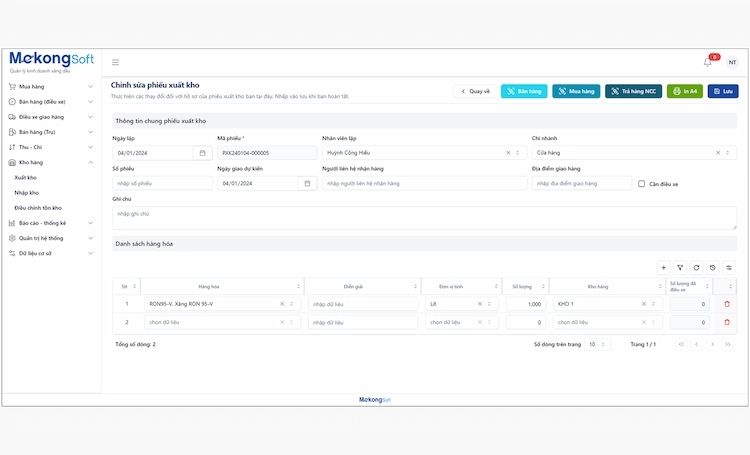Click the hamburger menu icon to toggle the sidebar
The image size is (750, 455).
point(115,62)
